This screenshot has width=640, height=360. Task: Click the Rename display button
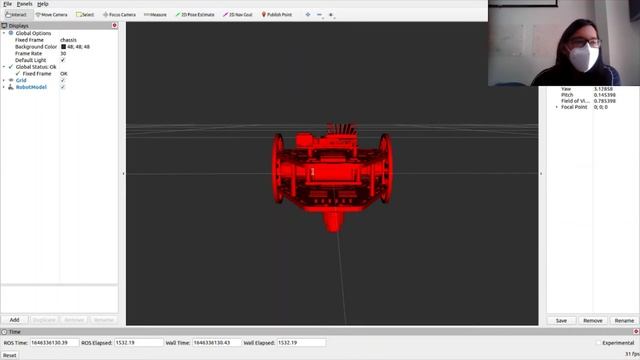click(x=104, y=320)
